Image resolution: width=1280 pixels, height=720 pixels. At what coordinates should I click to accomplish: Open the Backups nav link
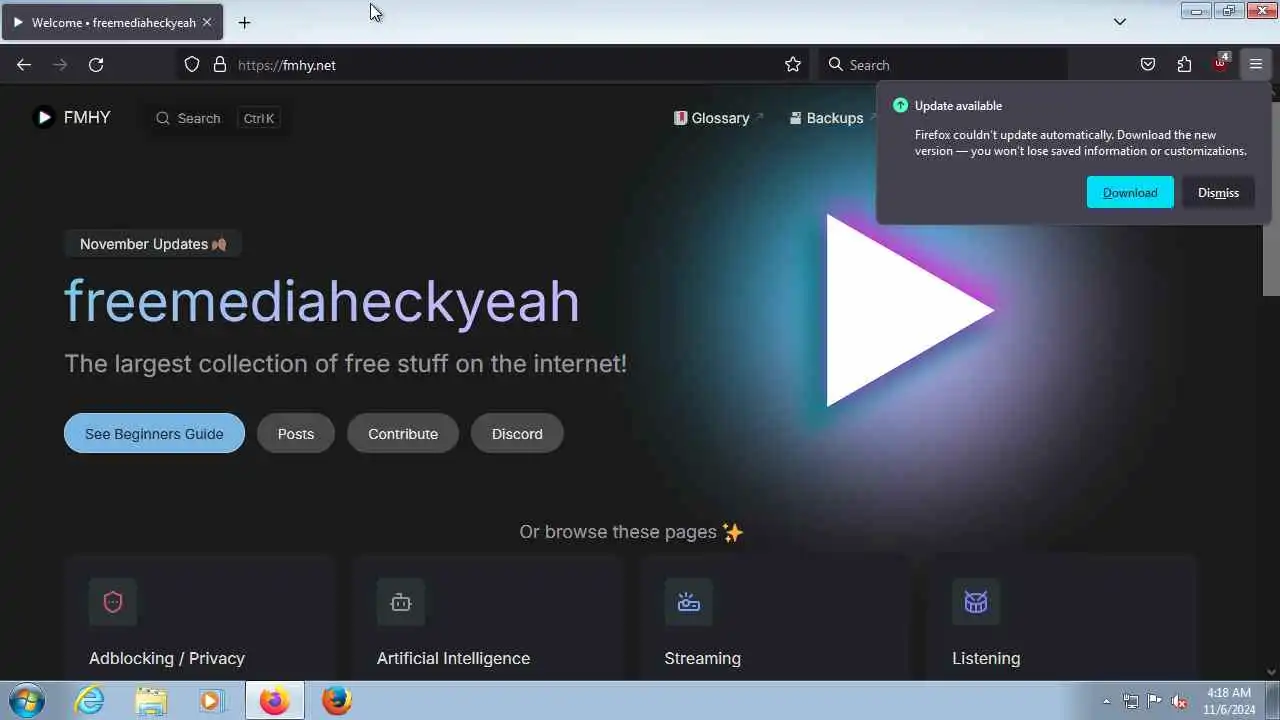click(832, 118)
